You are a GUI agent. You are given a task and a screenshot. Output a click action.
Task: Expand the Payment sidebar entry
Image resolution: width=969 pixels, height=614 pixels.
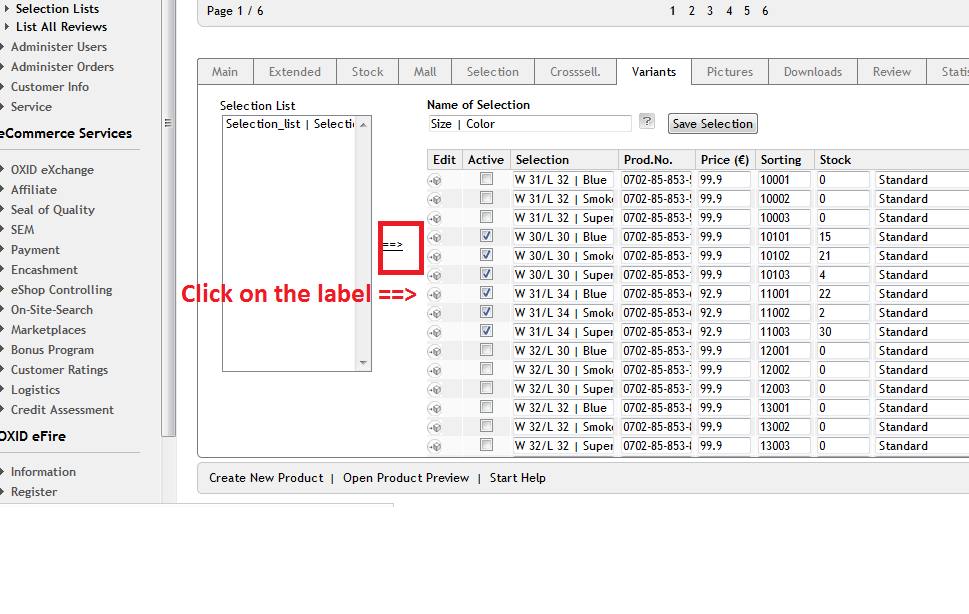point(35,250)
